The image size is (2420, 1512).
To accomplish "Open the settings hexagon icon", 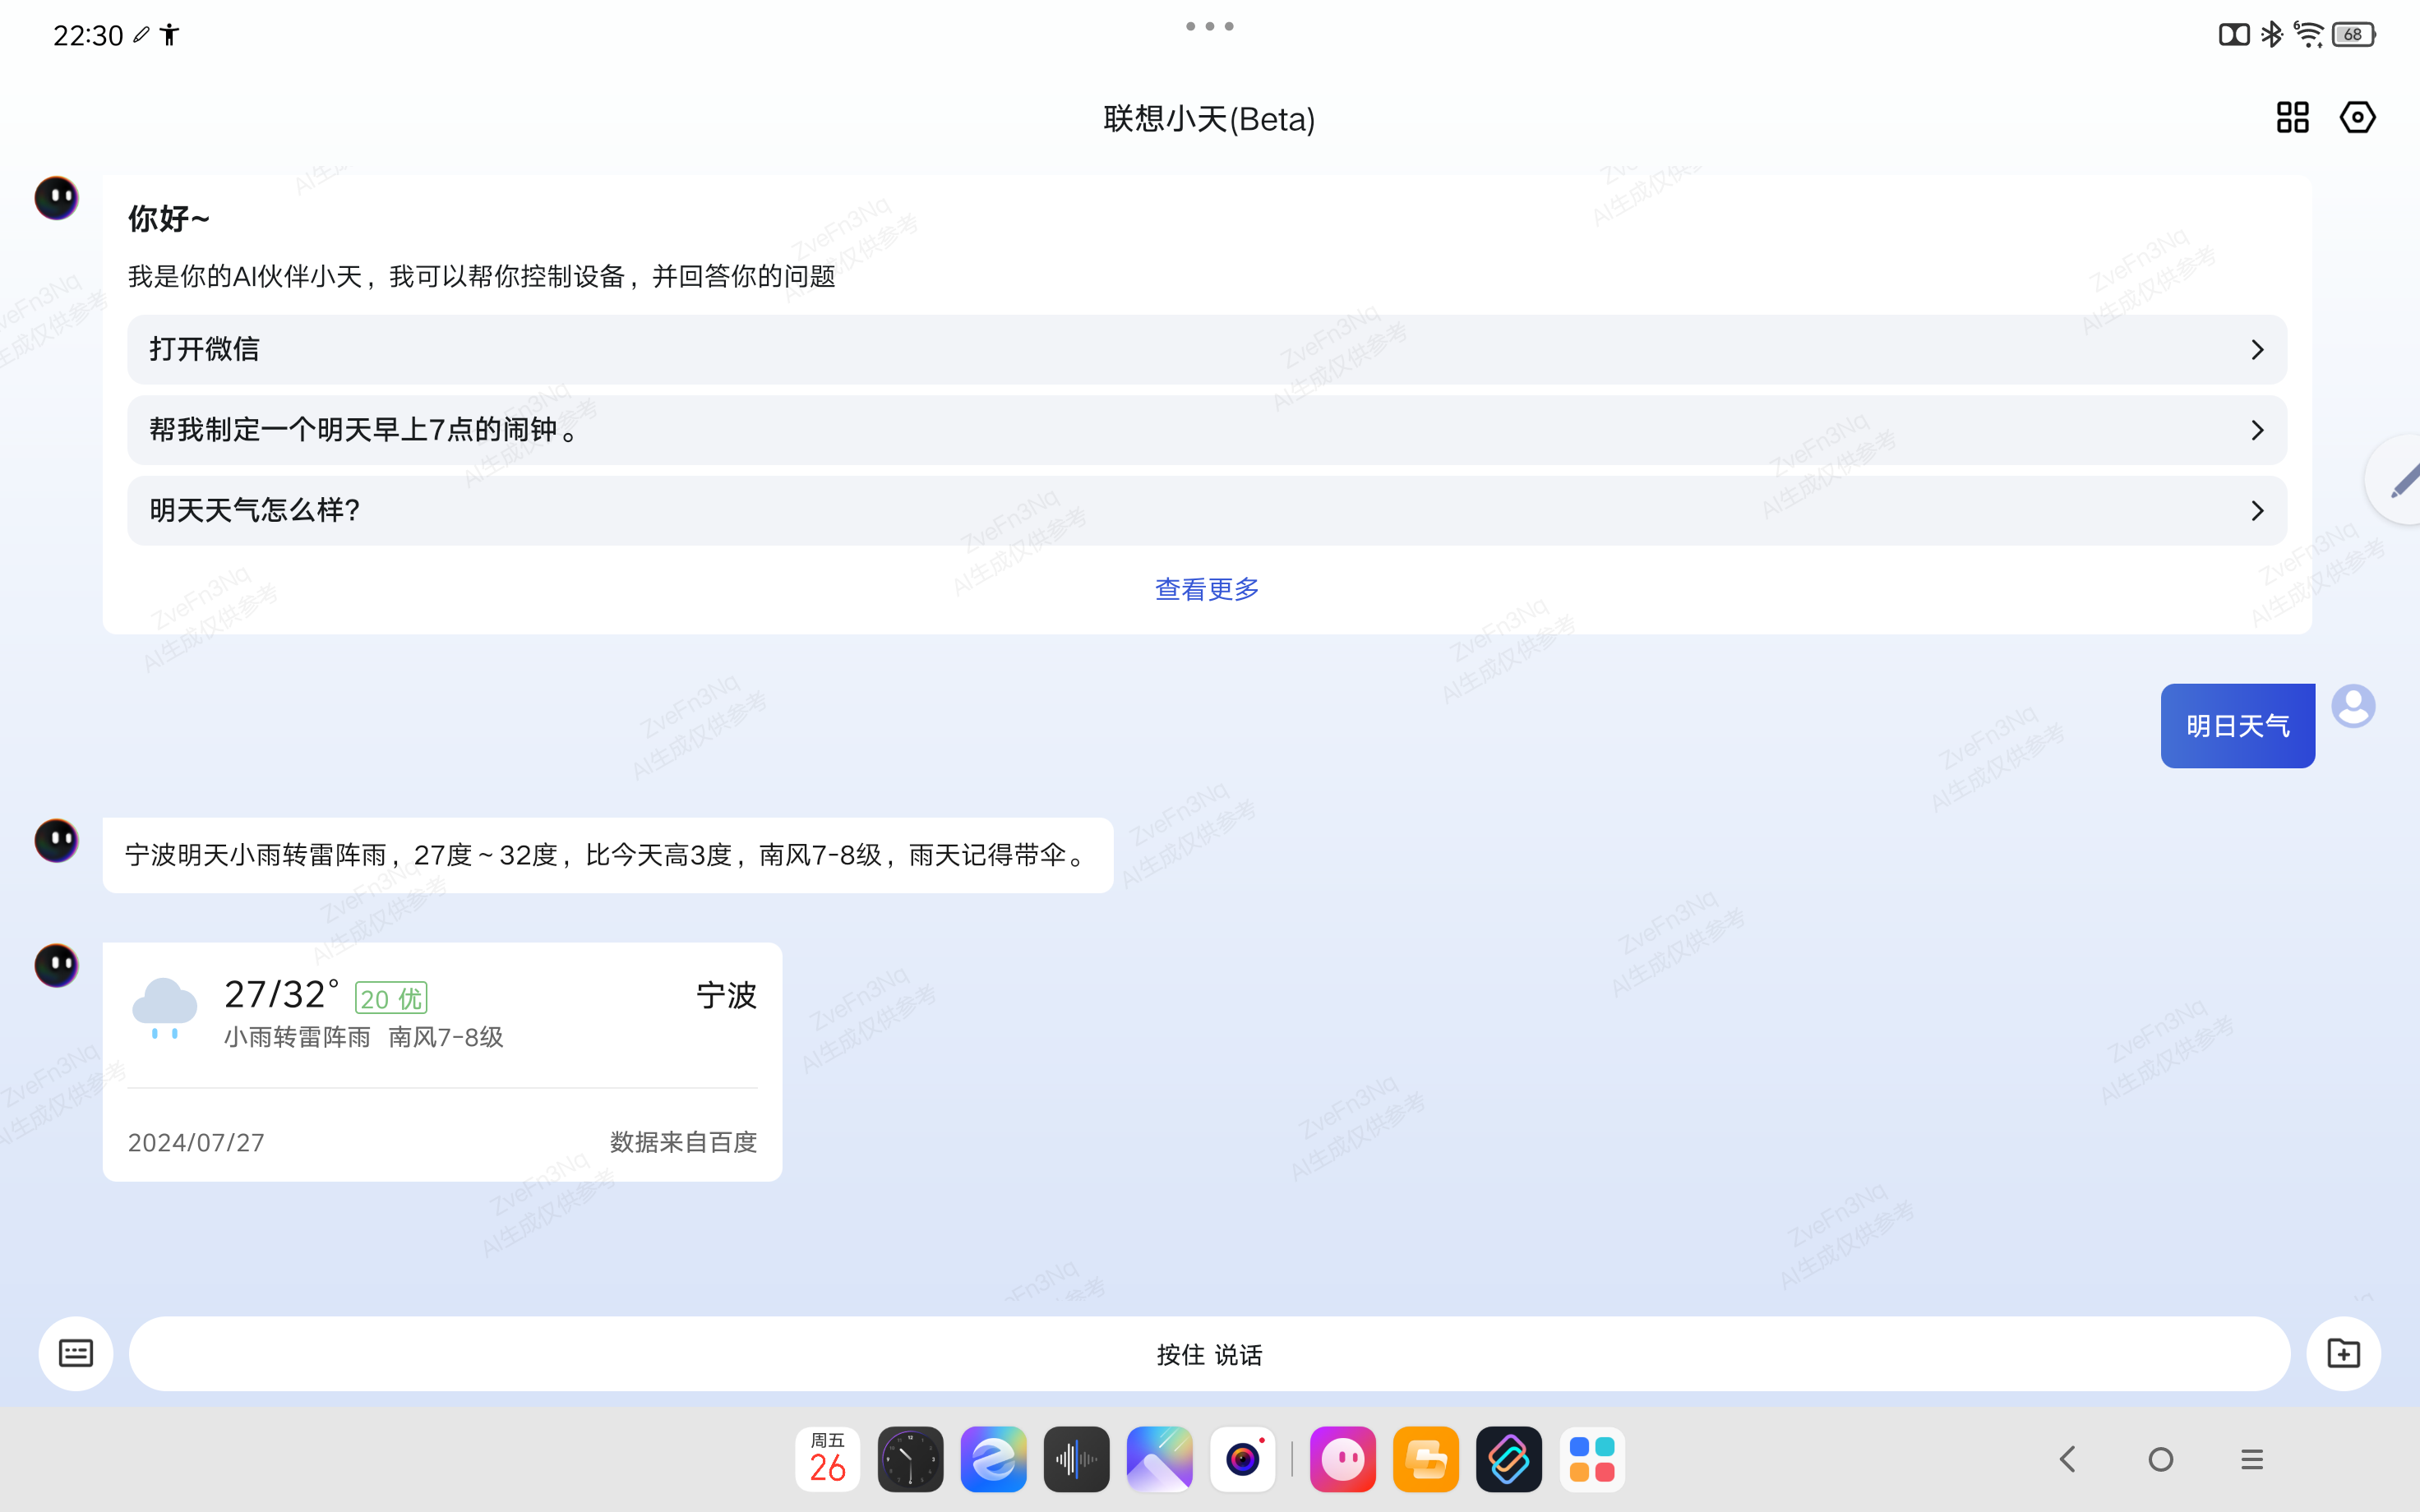I will click(x=2357, y=117).
